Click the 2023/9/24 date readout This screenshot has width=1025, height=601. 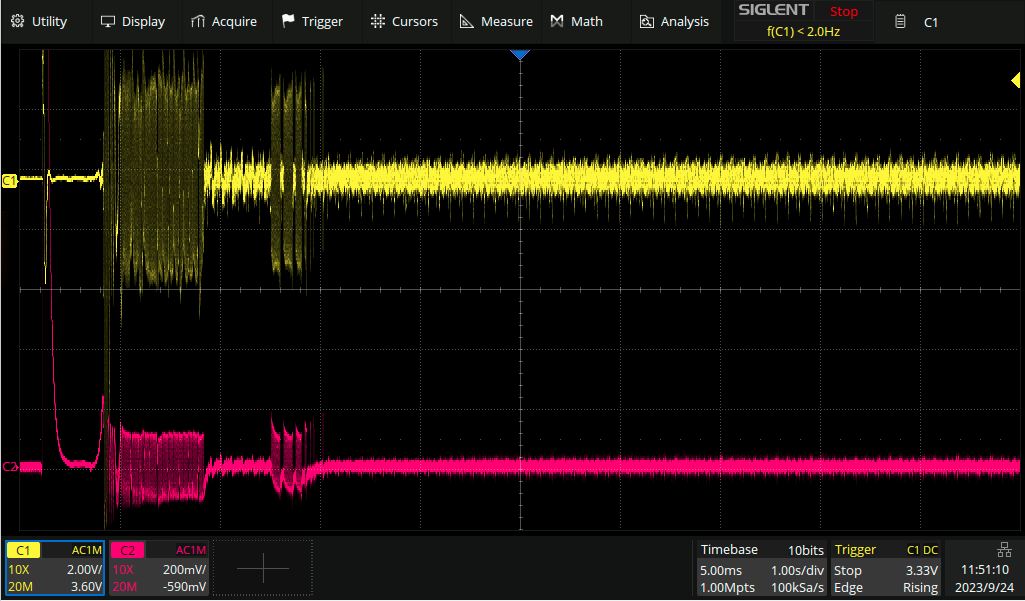(984, 587)
